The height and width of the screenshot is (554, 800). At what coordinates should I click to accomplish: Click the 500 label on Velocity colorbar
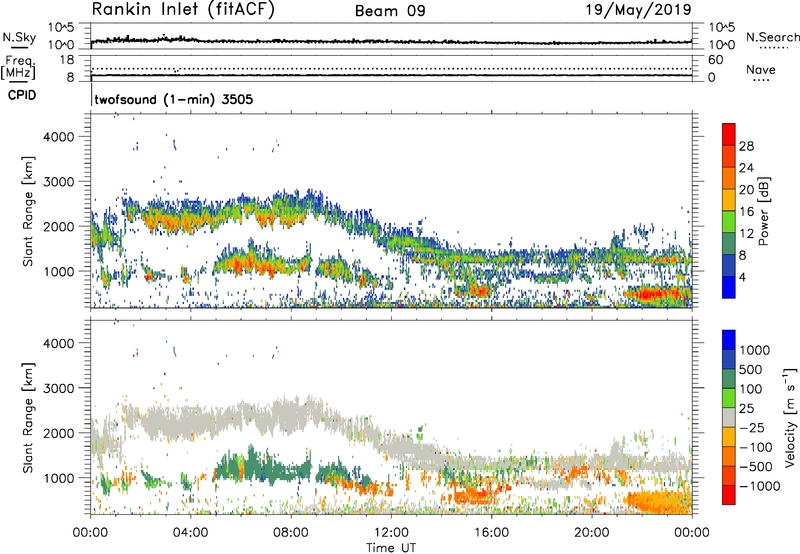[x=751, y=370]
